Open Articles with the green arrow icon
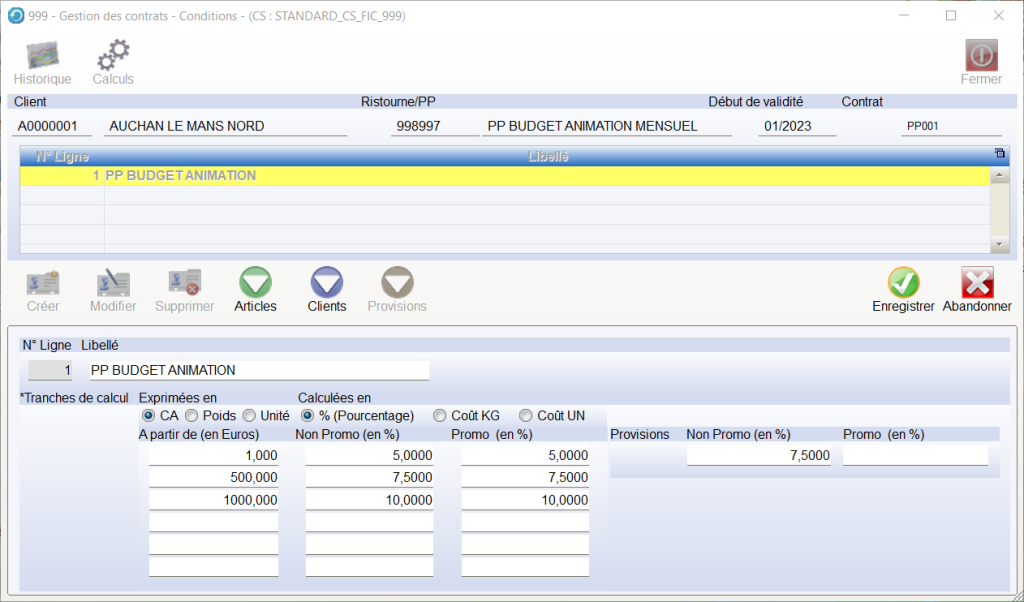The image size is (1024, 602). coord(255,283)
